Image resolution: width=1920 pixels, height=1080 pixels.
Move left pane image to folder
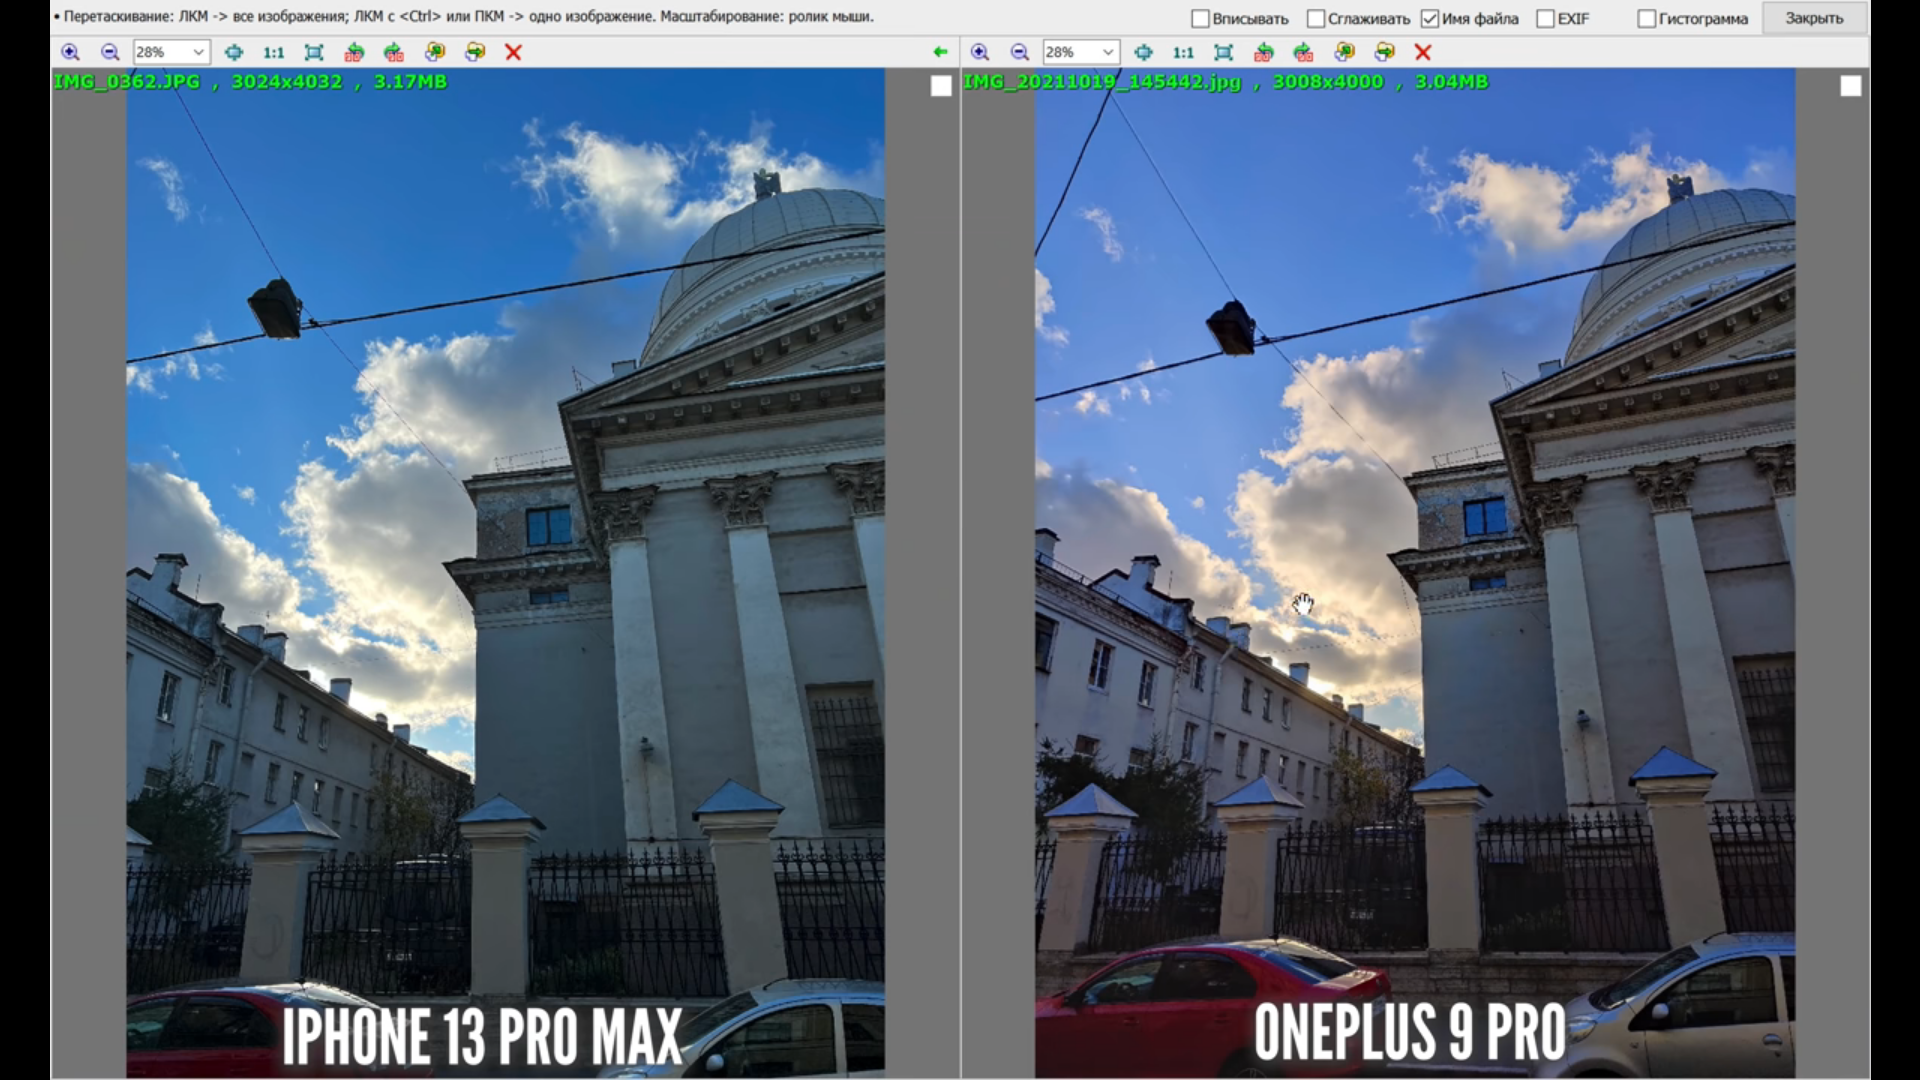click(x=475, y=52)
